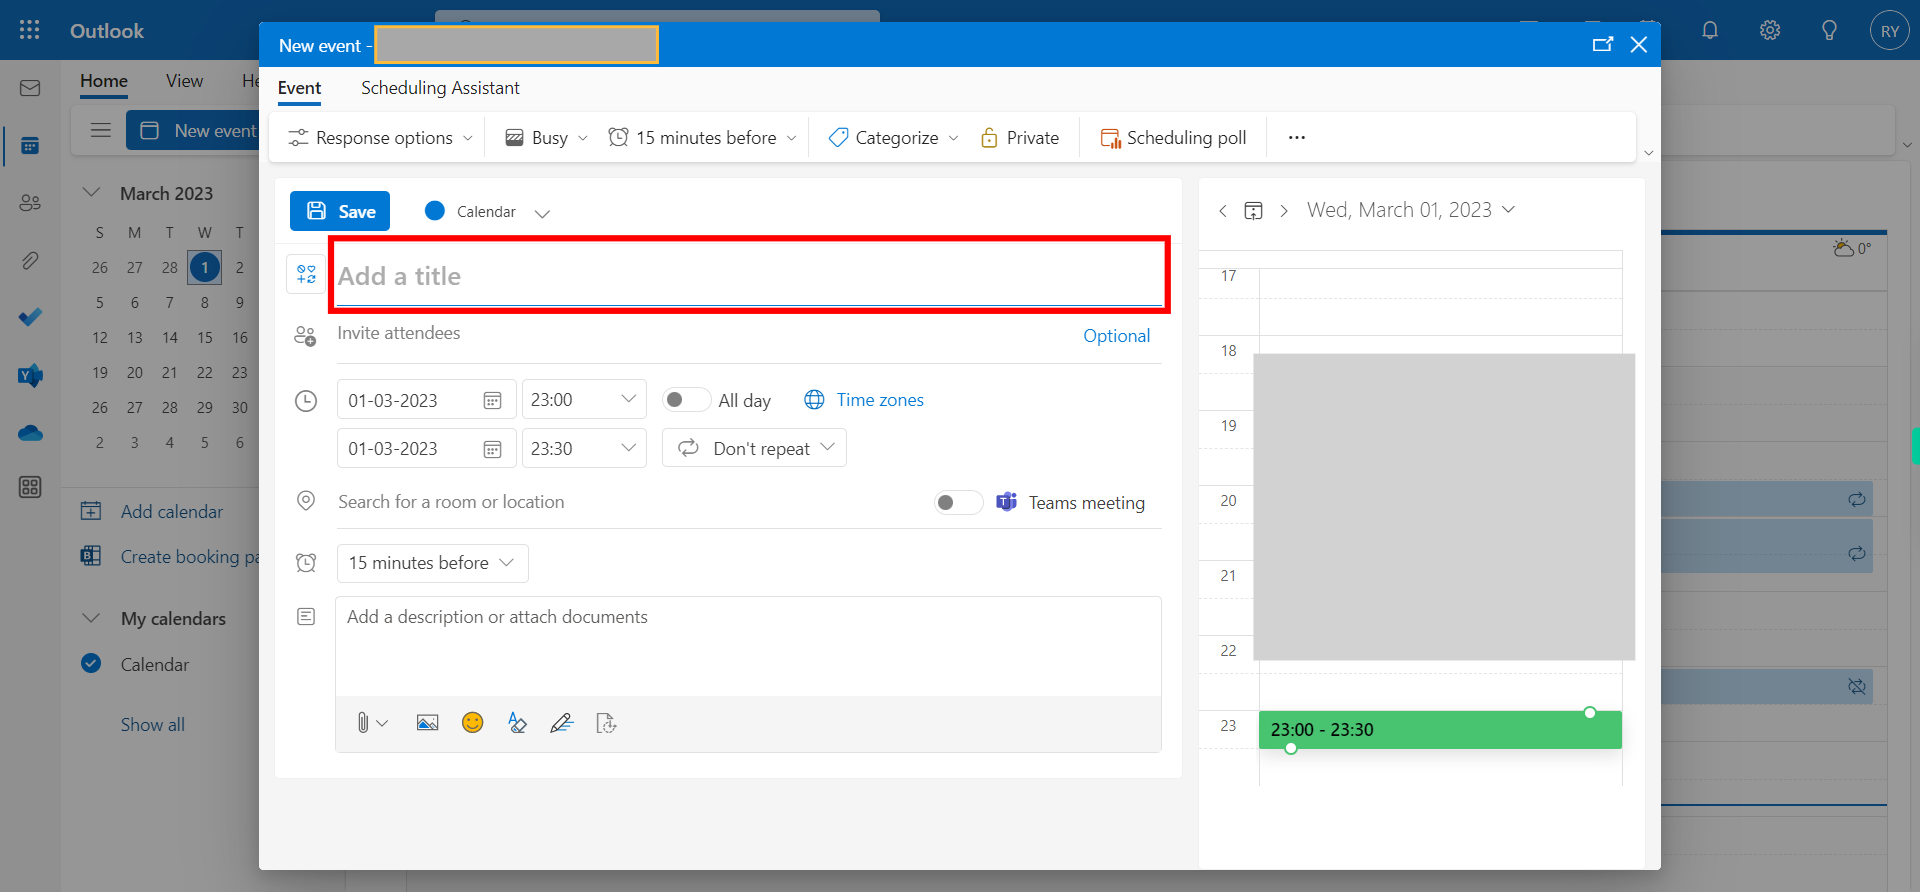Open the Home ribbon tab

click(x=104, y=81)
